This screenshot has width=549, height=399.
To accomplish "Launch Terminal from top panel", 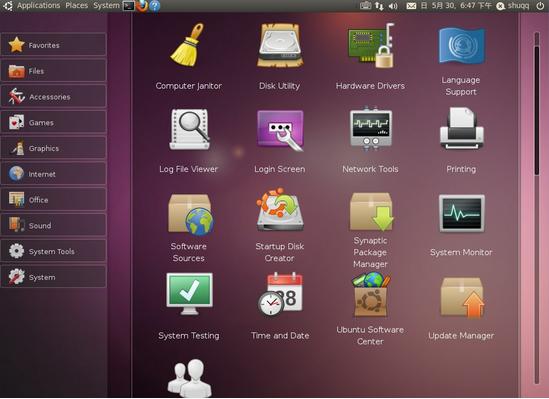I will click(x=128, y=6).
